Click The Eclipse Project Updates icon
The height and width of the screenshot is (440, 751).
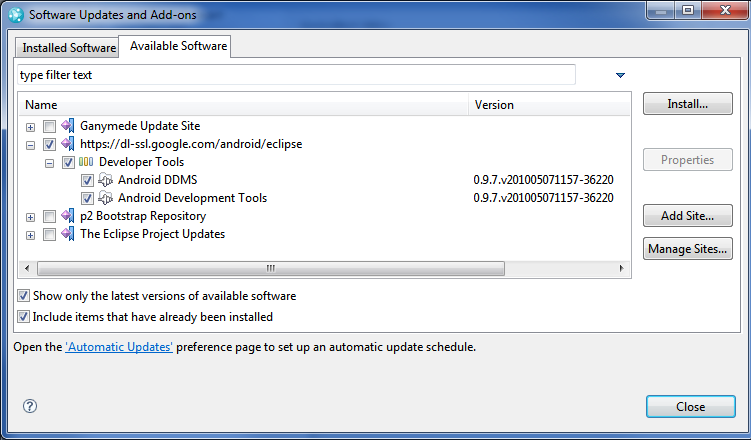pos(68,234)
